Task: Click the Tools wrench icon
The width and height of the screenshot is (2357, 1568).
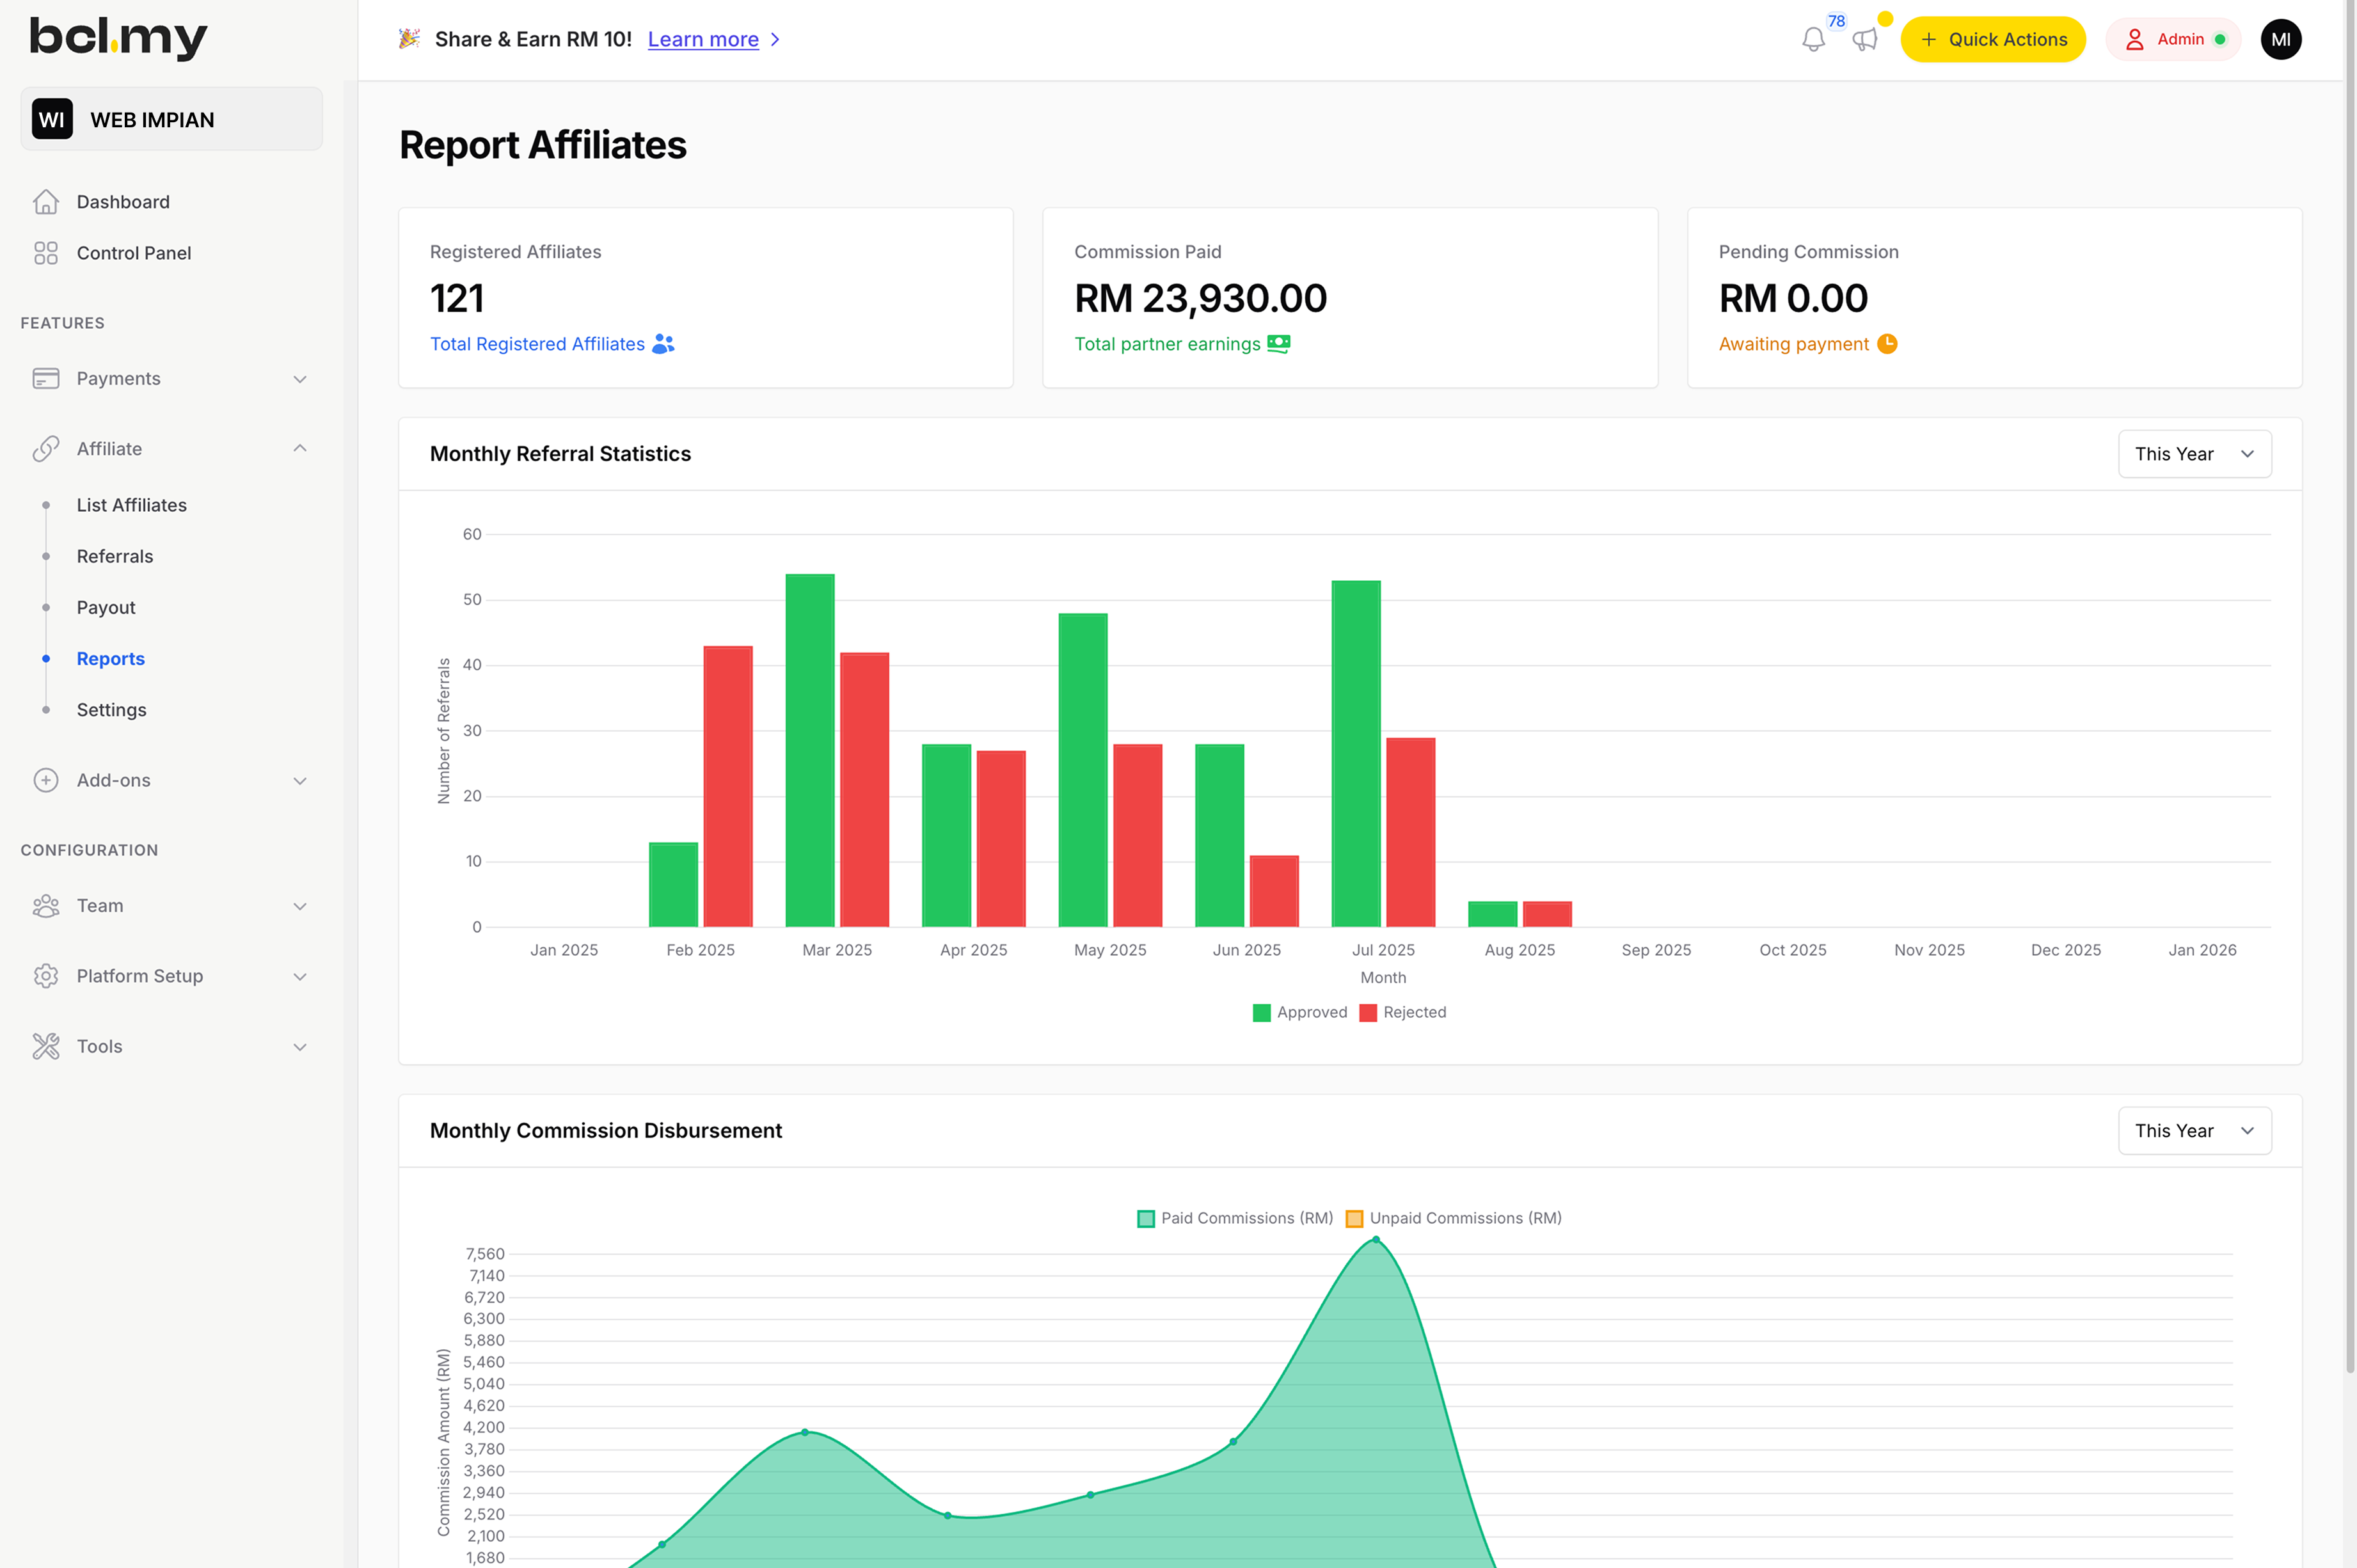Action: click(x=46, y=1046)
